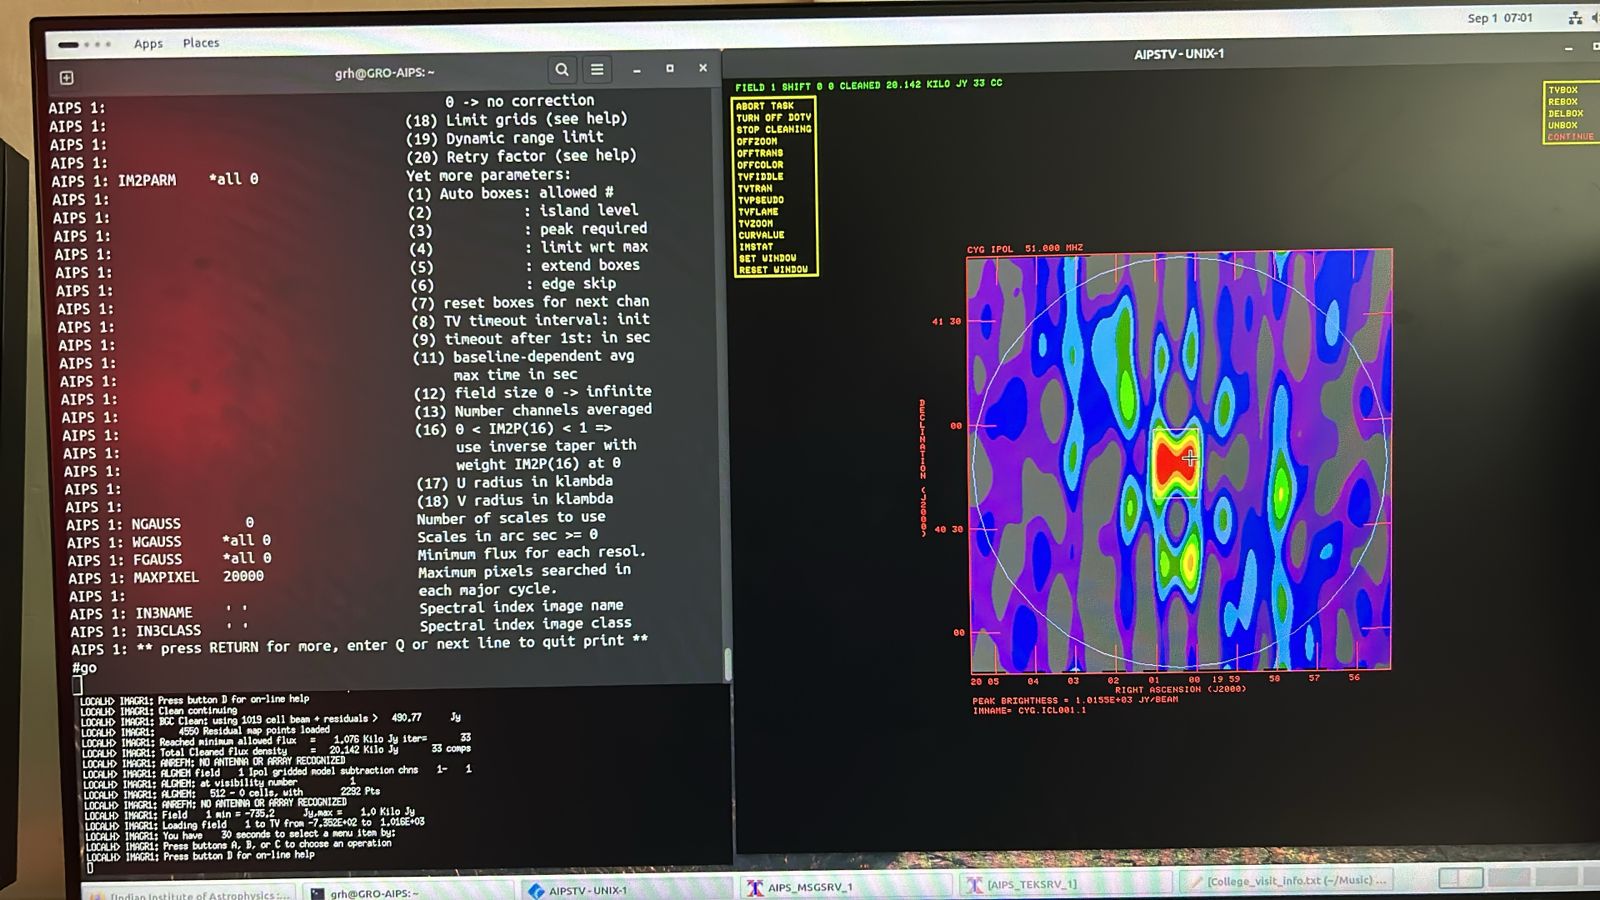Select SET WINDOW option
The image size is (1600, 900).
767,258
